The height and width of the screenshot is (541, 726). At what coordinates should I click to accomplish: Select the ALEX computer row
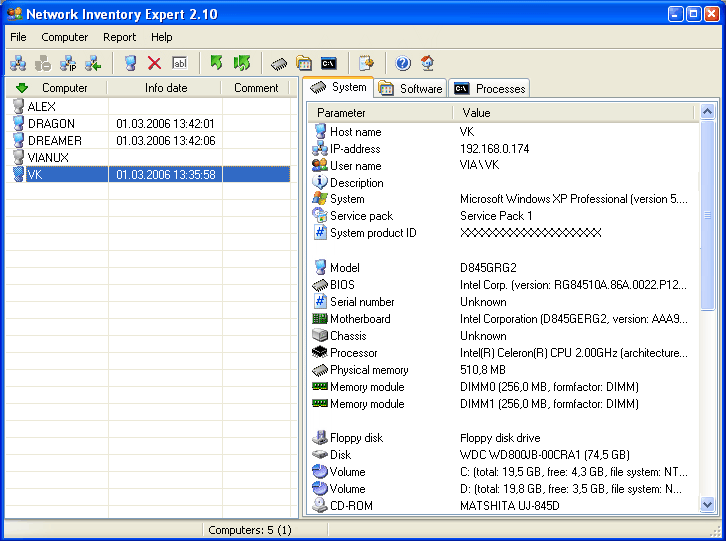coord(148,106)
